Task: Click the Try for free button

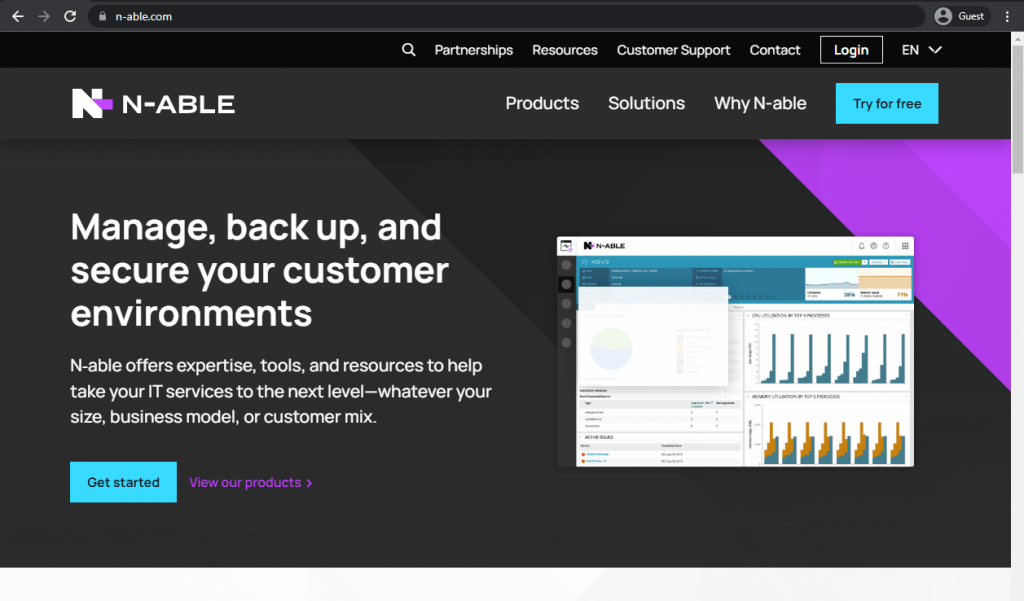Action: pos(887,103)
